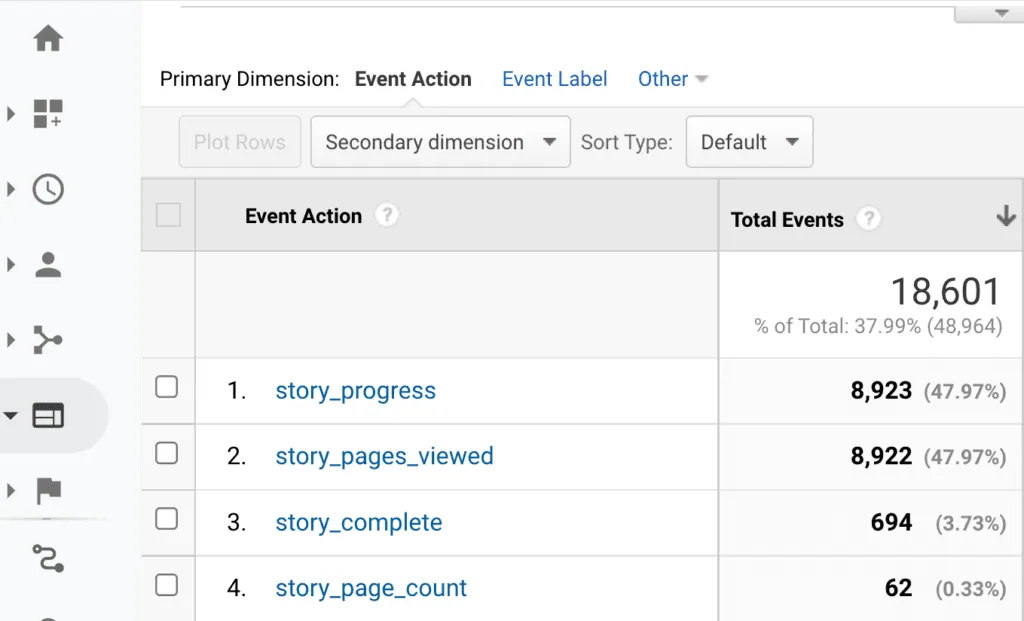Image resolution: width=1024 pixels, height=621 pixels.
Task: Select the 694 events value
Action: pyautogui.click(x=891, y=522)
